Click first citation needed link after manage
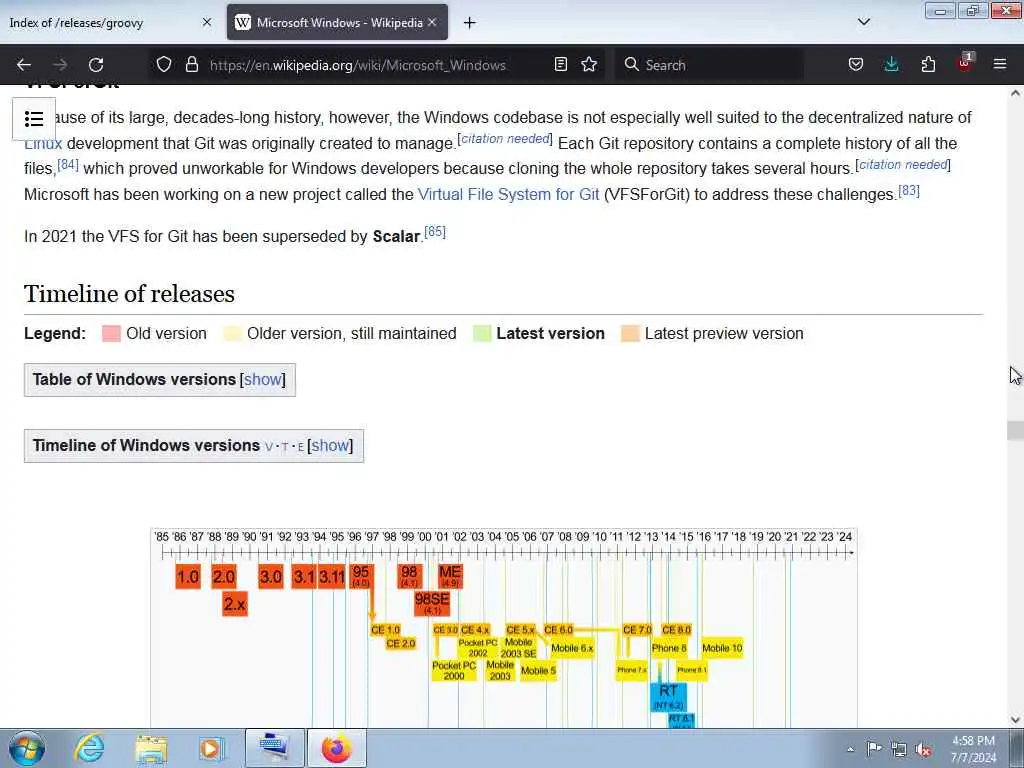 pos(505,138)
